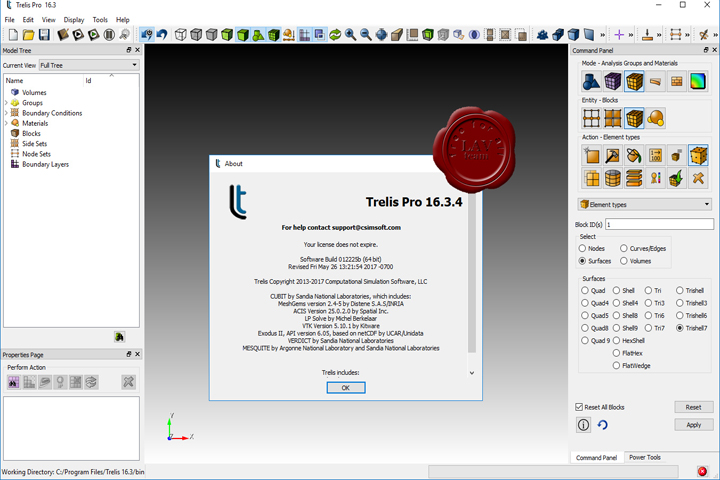Image resolution: width=720 pixels, height=480 pixels.
Task: Click the blue circular reset arrow icon
Action: pos(602,425)
